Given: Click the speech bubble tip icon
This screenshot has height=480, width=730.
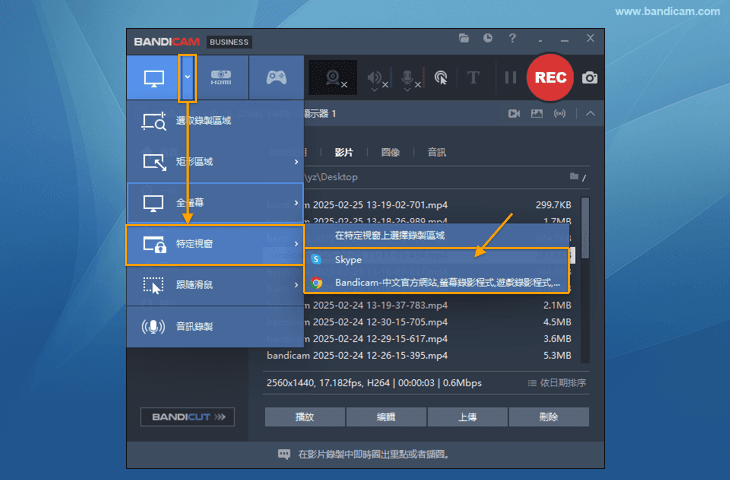Looking at the screenshot, I should point(284,454).
